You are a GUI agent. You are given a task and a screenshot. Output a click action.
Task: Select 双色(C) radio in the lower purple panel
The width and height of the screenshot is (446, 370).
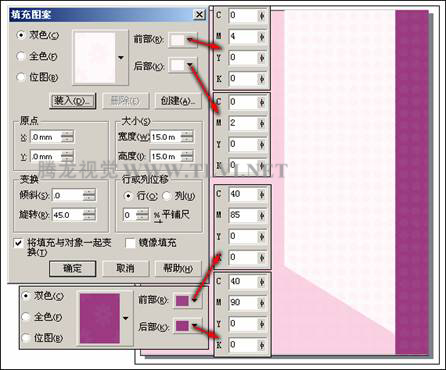click(x=26, y=296)
